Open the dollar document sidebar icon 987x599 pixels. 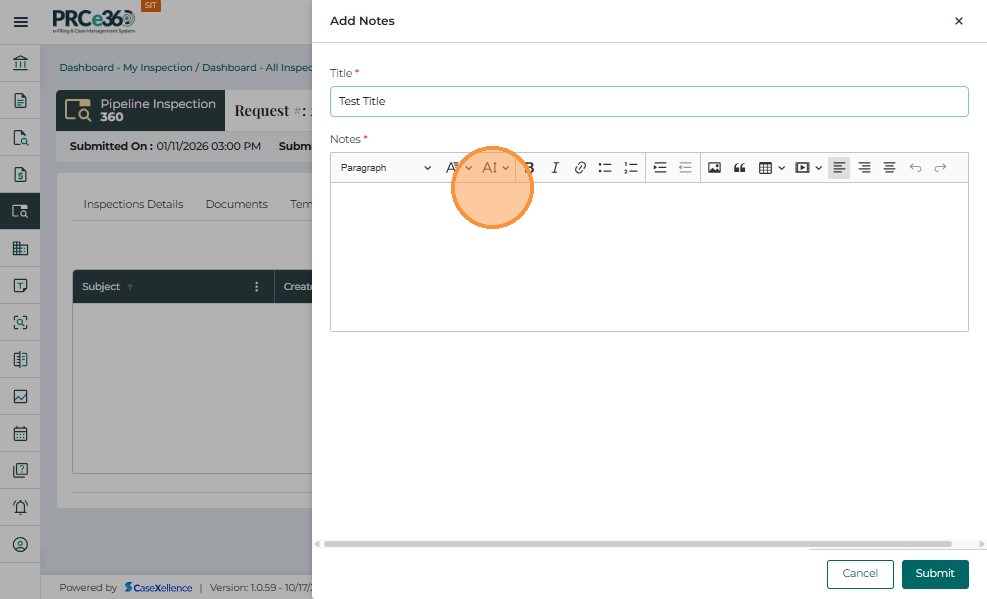coord(20,174)
